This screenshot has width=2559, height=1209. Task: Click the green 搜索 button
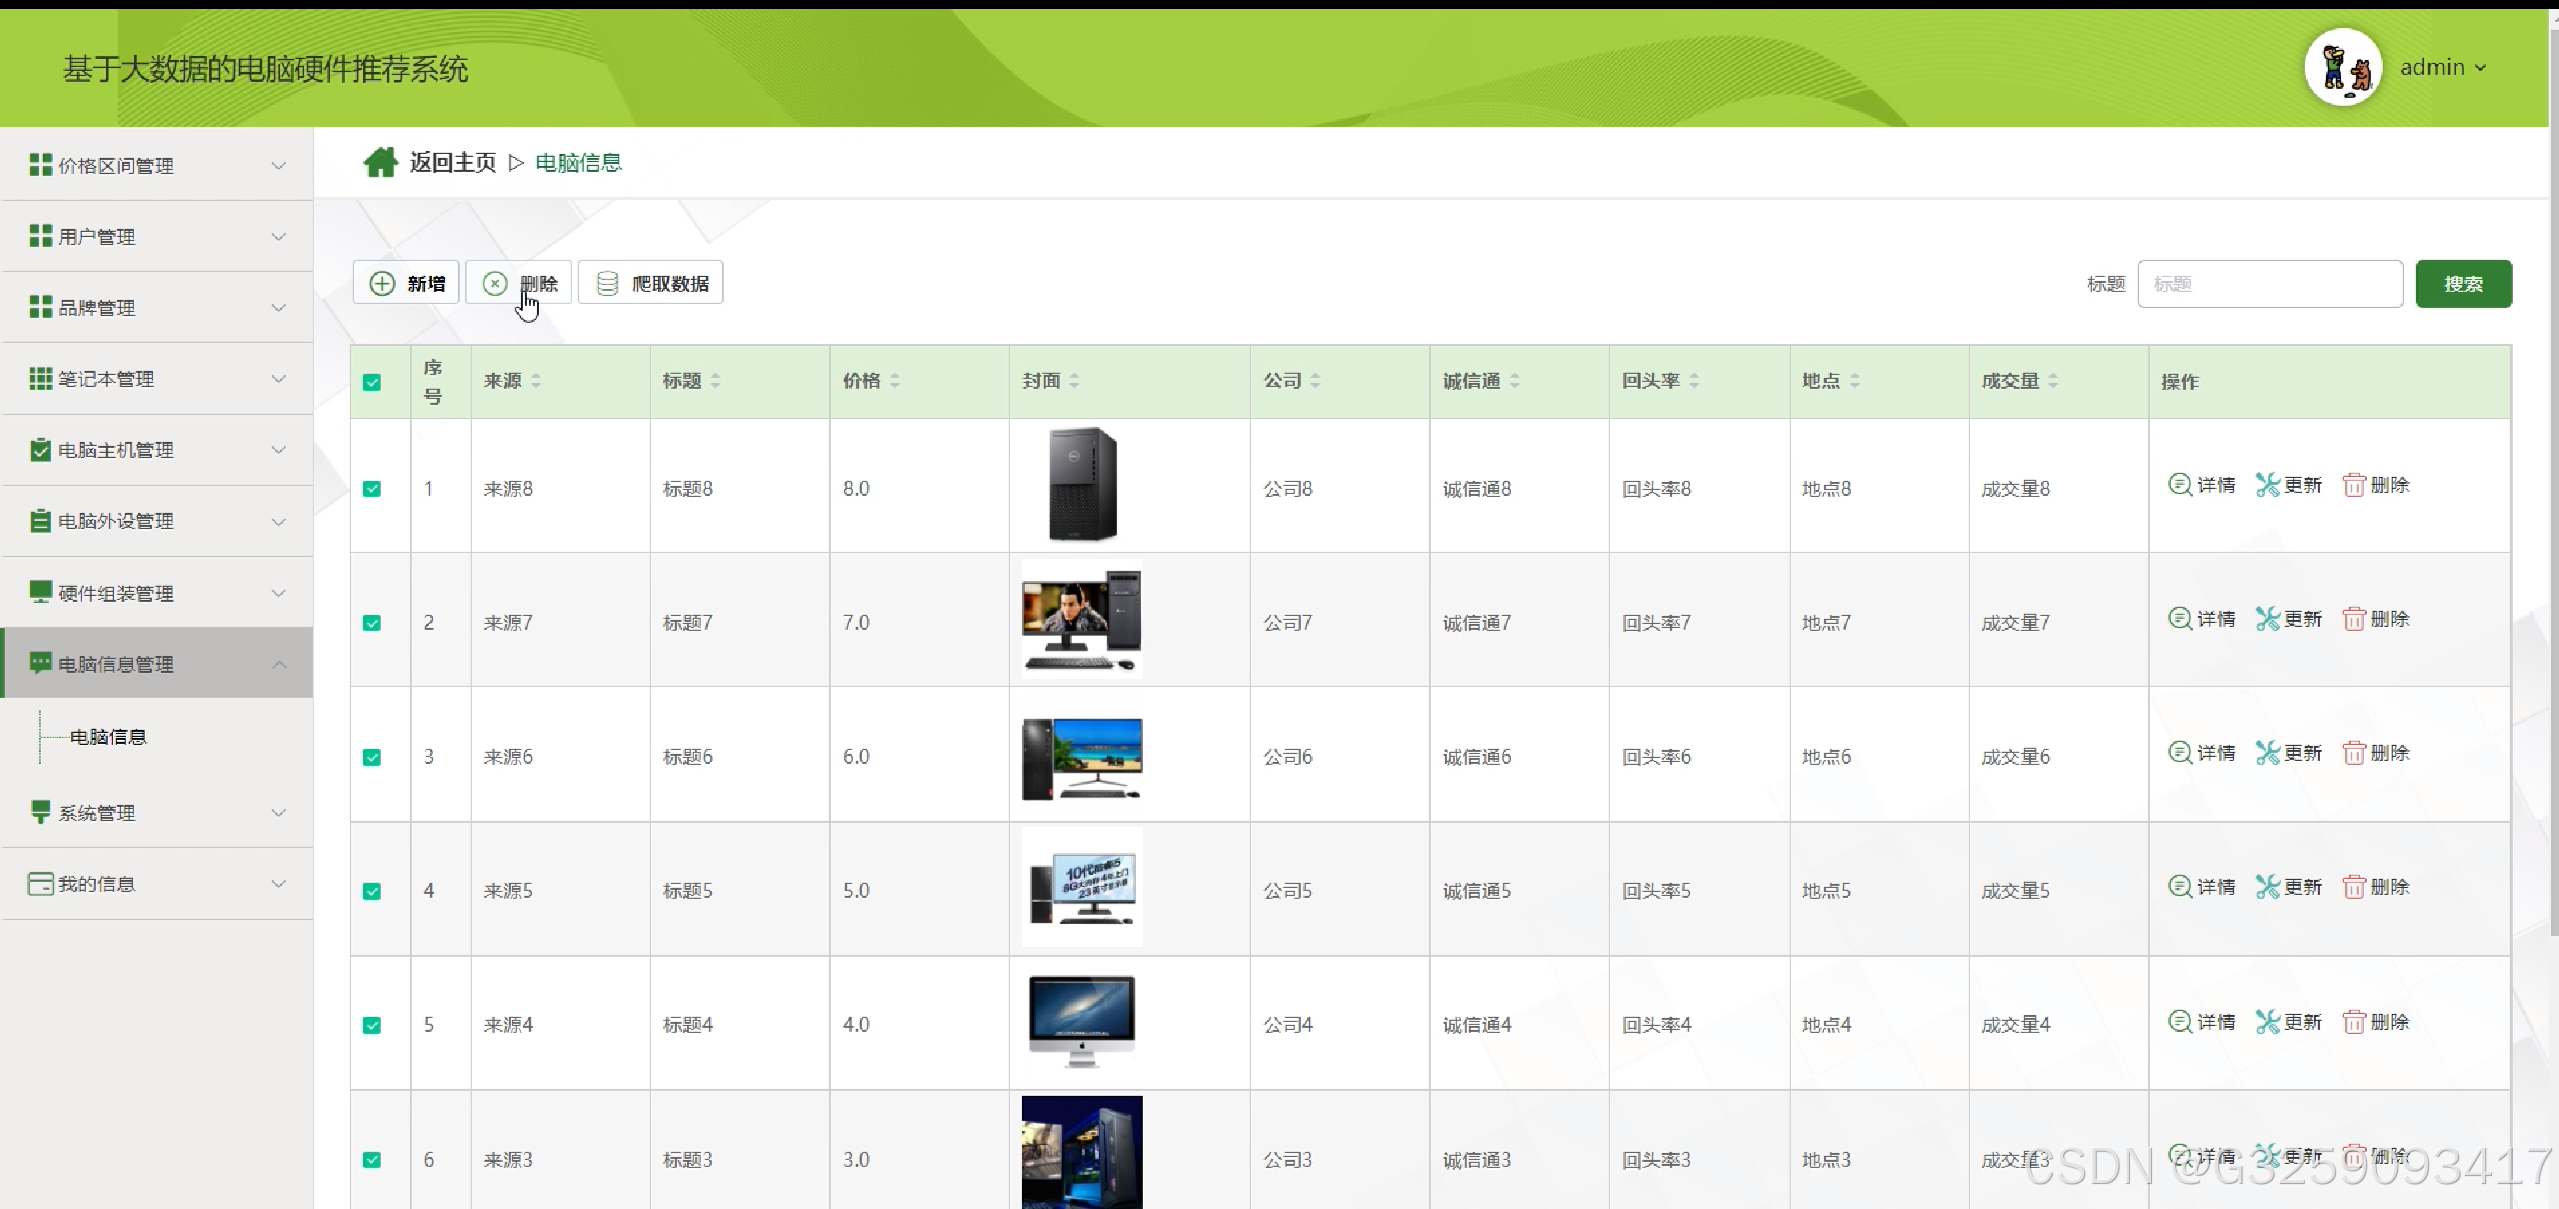[x=2463, y=284]
